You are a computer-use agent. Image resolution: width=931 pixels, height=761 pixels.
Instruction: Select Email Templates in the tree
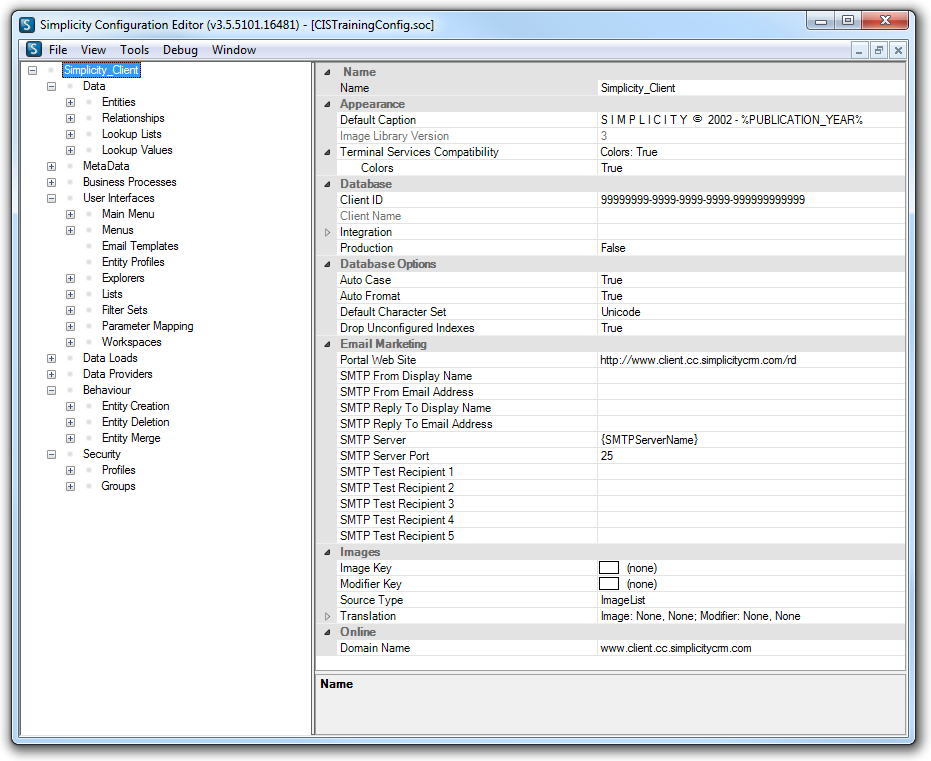140,246
